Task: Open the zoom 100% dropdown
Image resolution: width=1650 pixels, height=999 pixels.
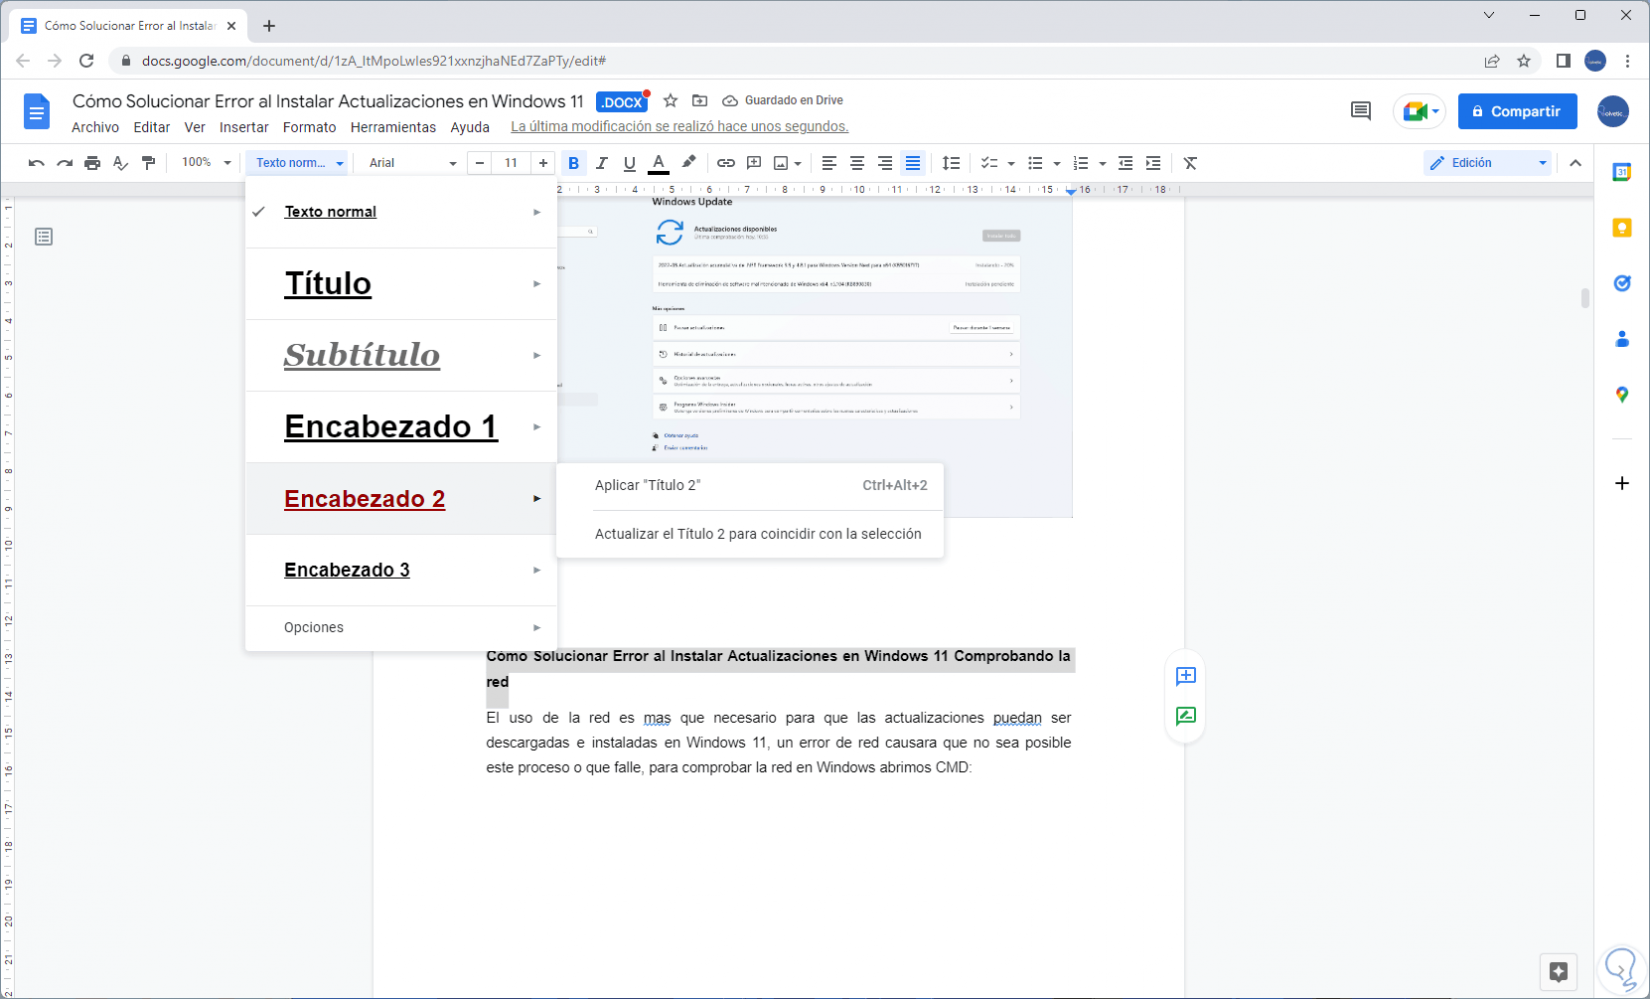Action: (x=205, y=163)
